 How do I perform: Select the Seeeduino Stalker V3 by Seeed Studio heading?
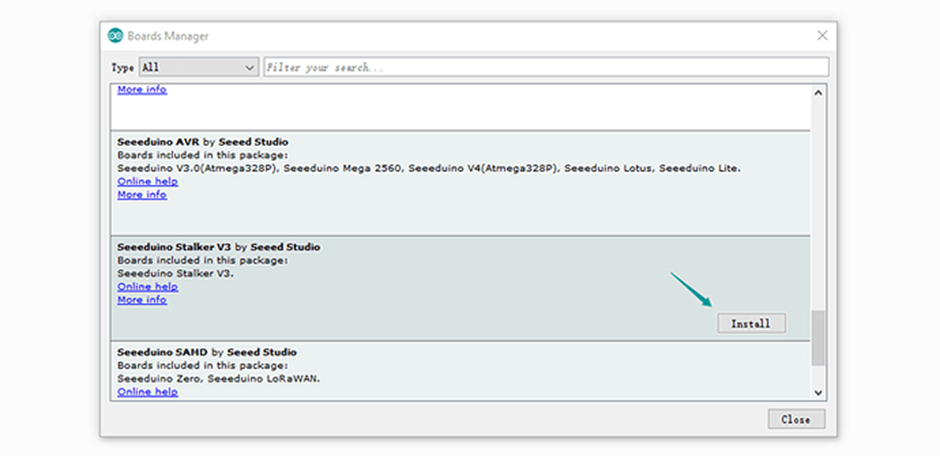point(219,247)
